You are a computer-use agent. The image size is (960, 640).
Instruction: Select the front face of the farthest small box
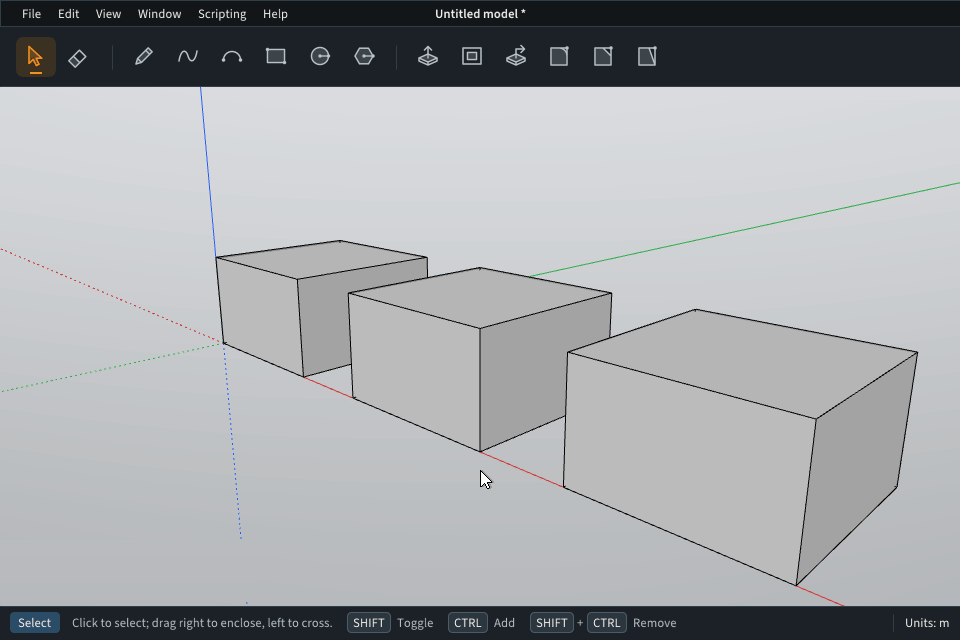[260, 315]
